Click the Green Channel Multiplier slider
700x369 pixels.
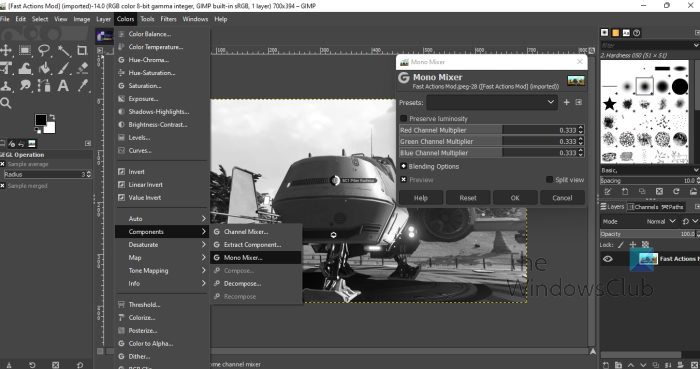pyautogui.click(x=492, y=141)
